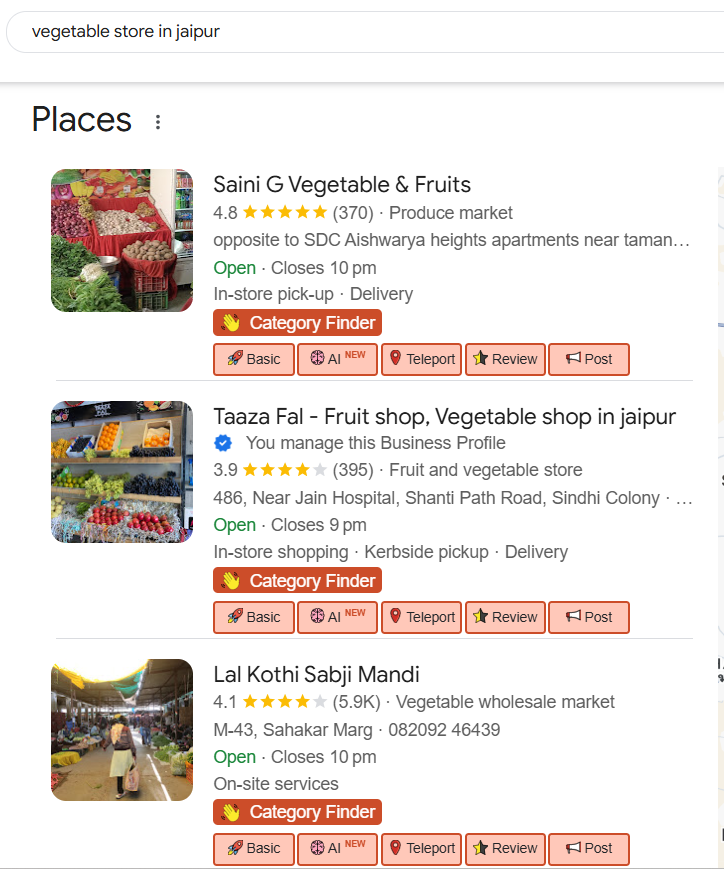Open the Saini G Vegetable & Fruits listing

pos(342,185)
